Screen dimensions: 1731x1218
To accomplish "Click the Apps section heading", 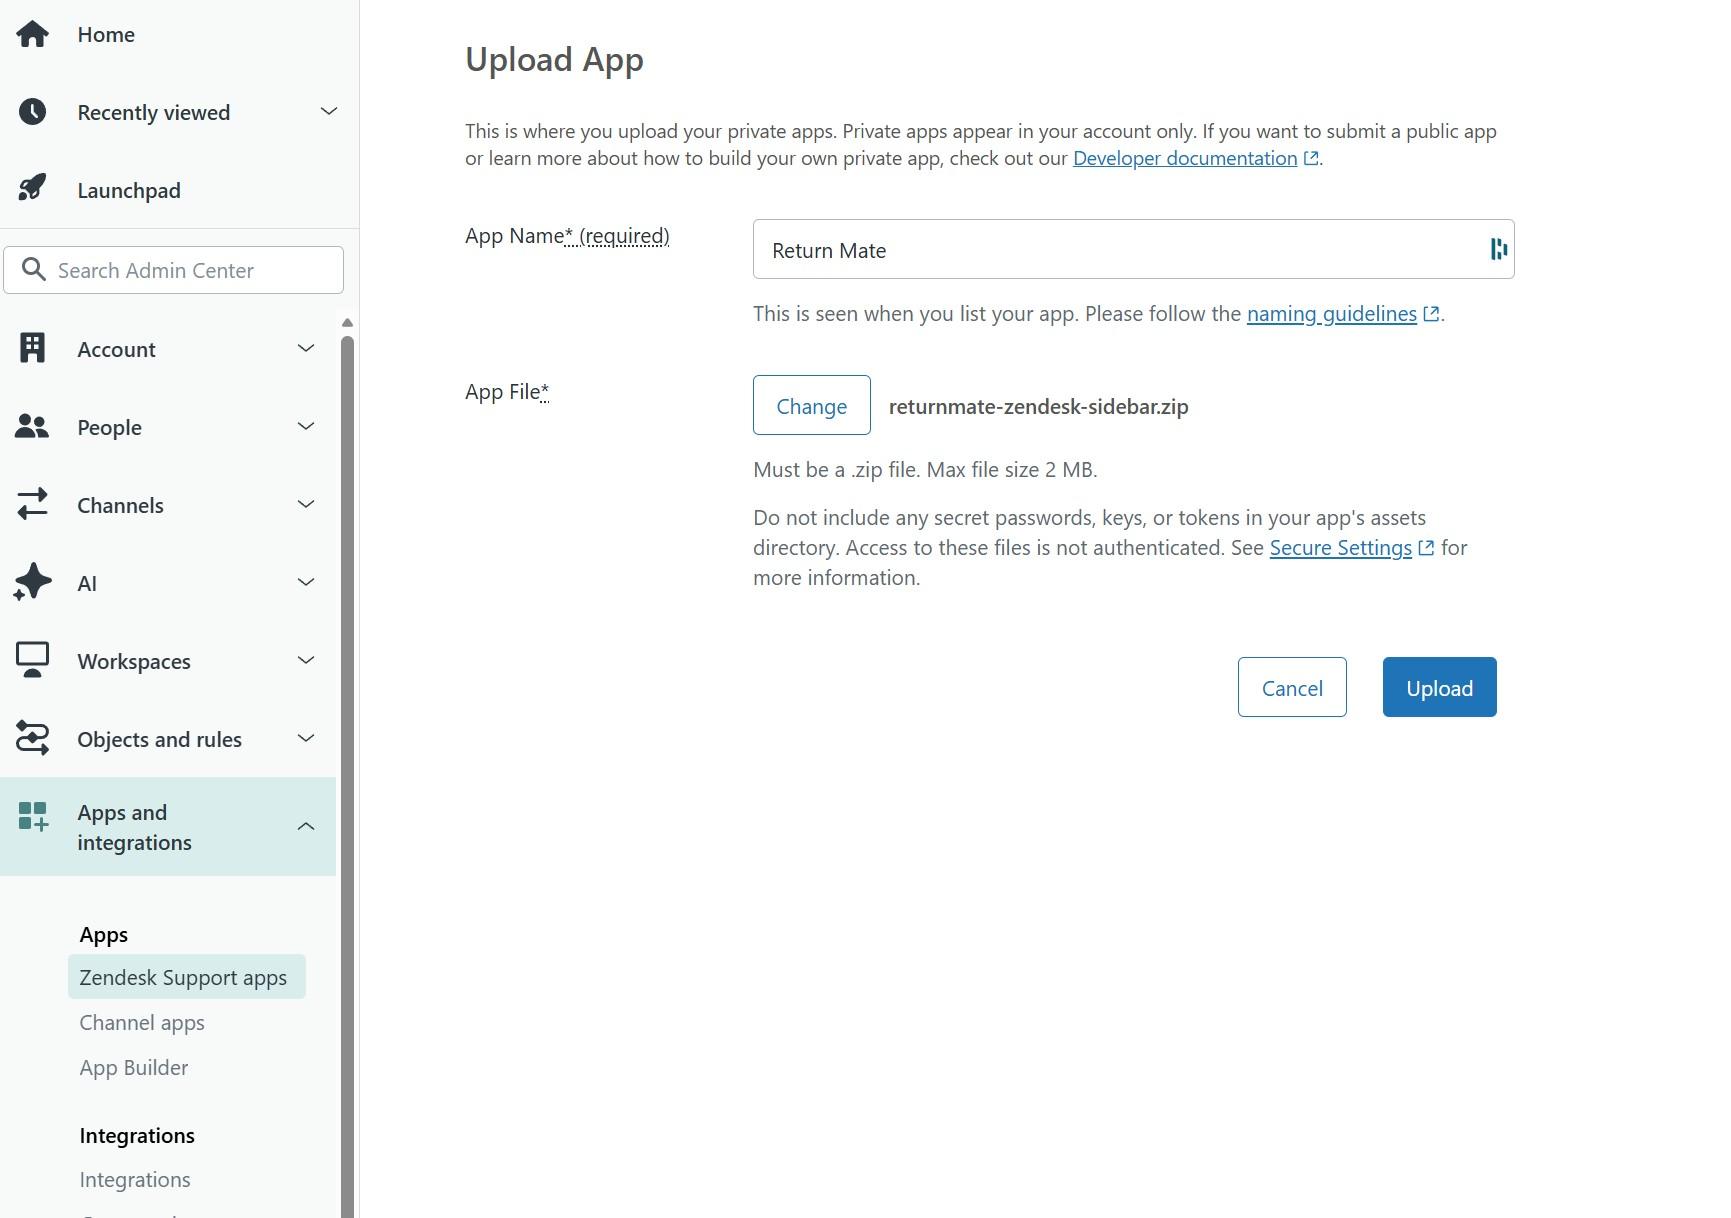I will pos(104,934).
